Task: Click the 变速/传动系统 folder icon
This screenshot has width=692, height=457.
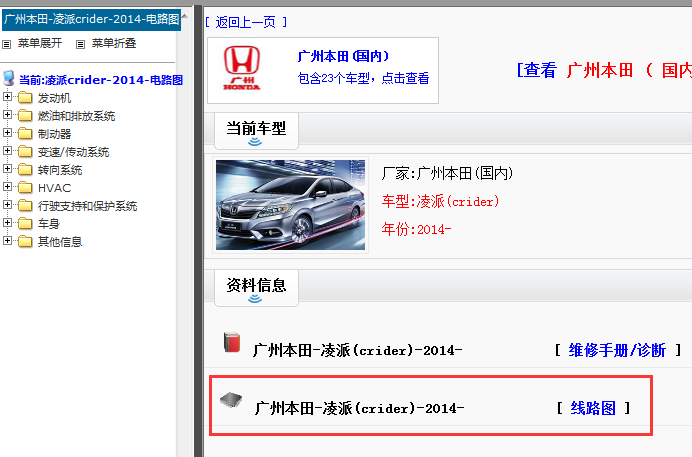Action: [x=25, y=152]
